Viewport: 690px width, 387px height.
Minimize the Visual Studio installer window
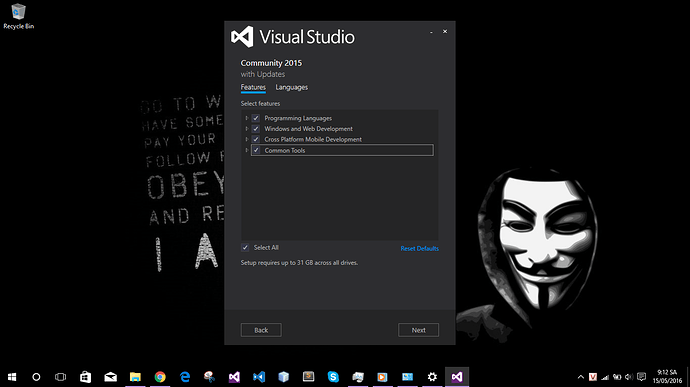pos(431,32)
